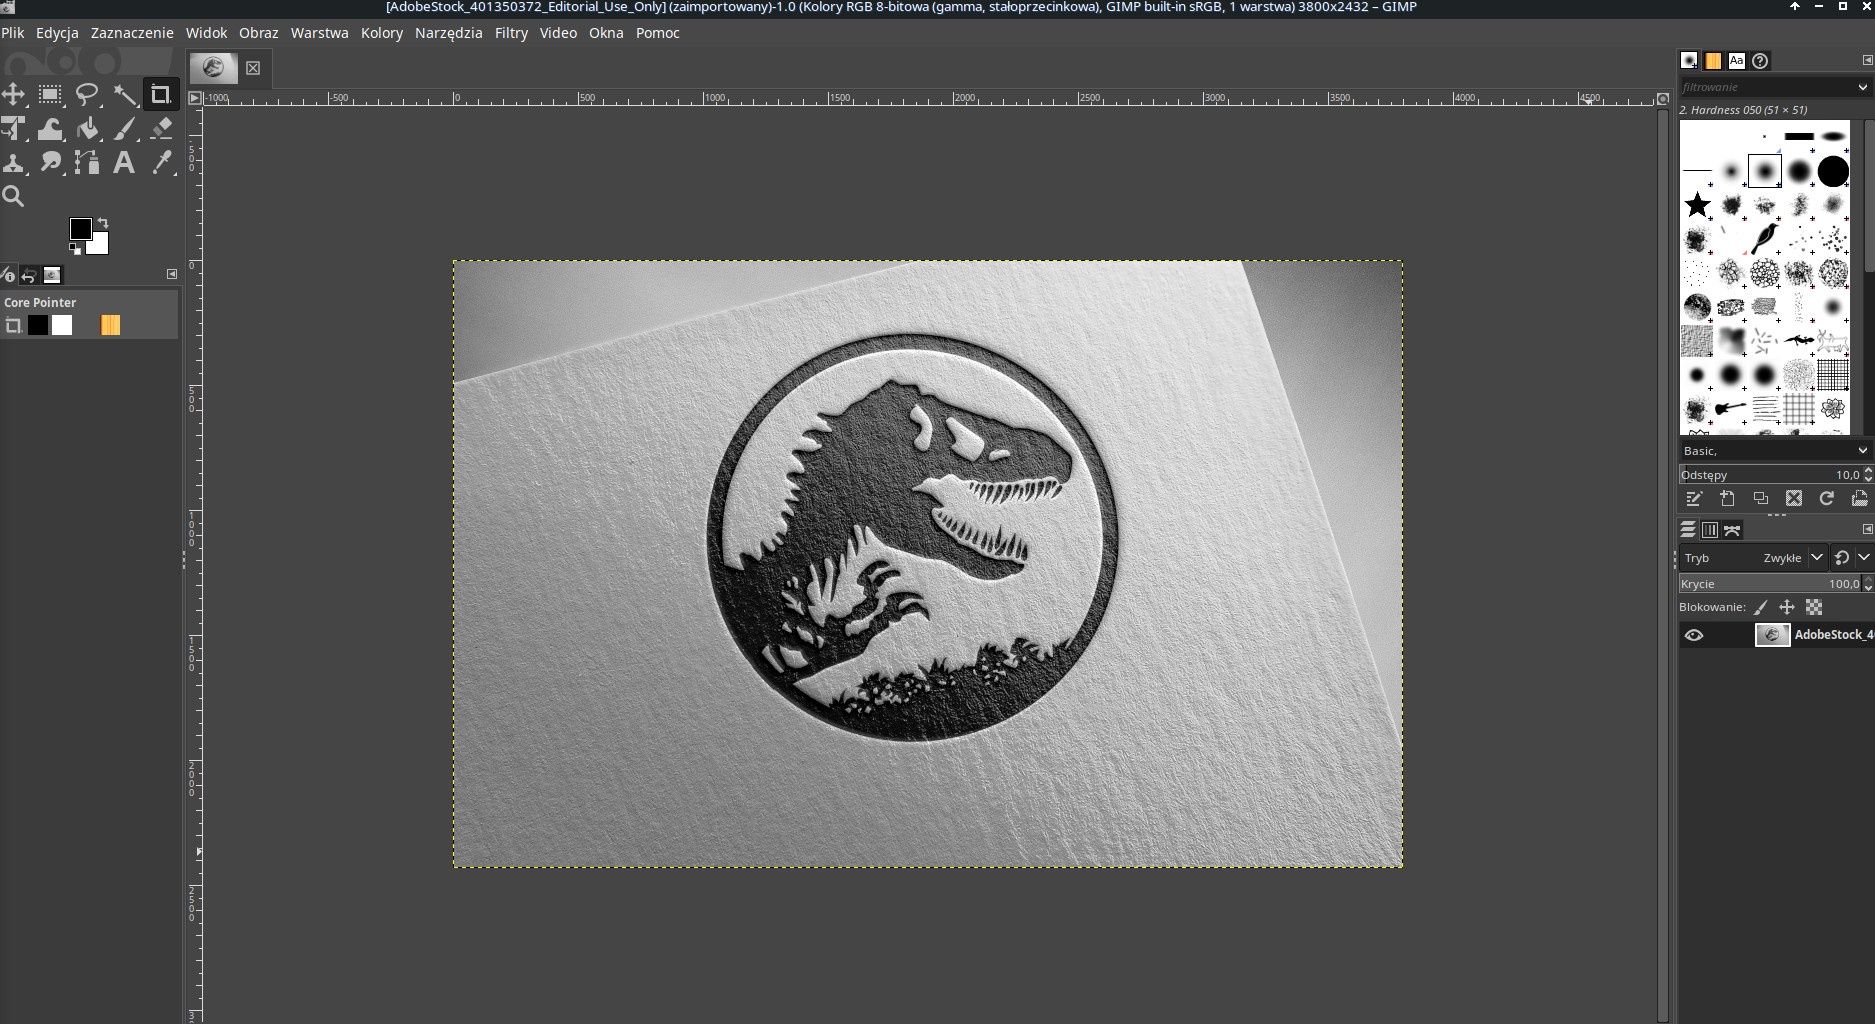Open Edycja menu
The width and height of the screenshot is (1875, 1024).
coord(57,33)
